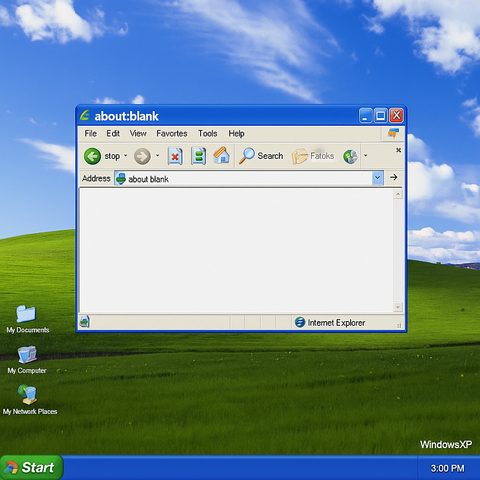Open the Tools menu
Viewport: 480px width, 480px height.
tap(207, 134)
